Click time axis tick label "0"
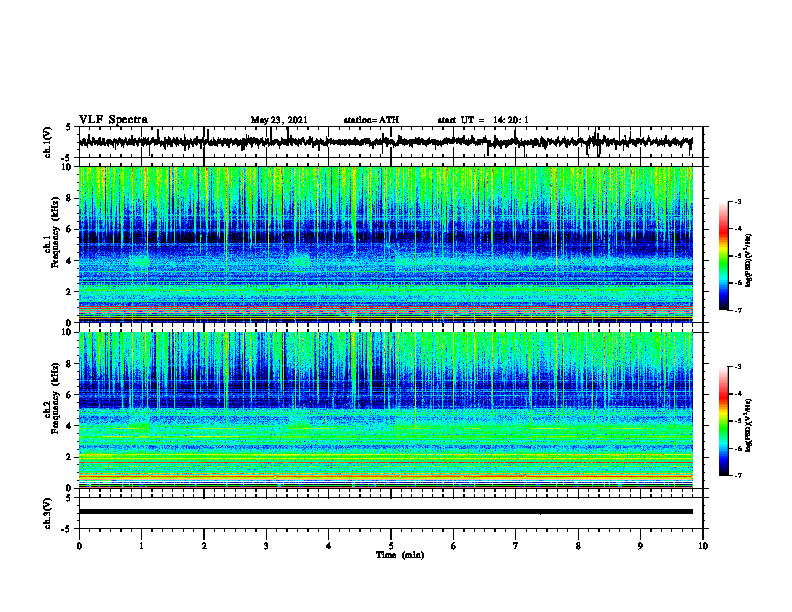The width and height of the screenshot is (792, 612). (79, 546)
